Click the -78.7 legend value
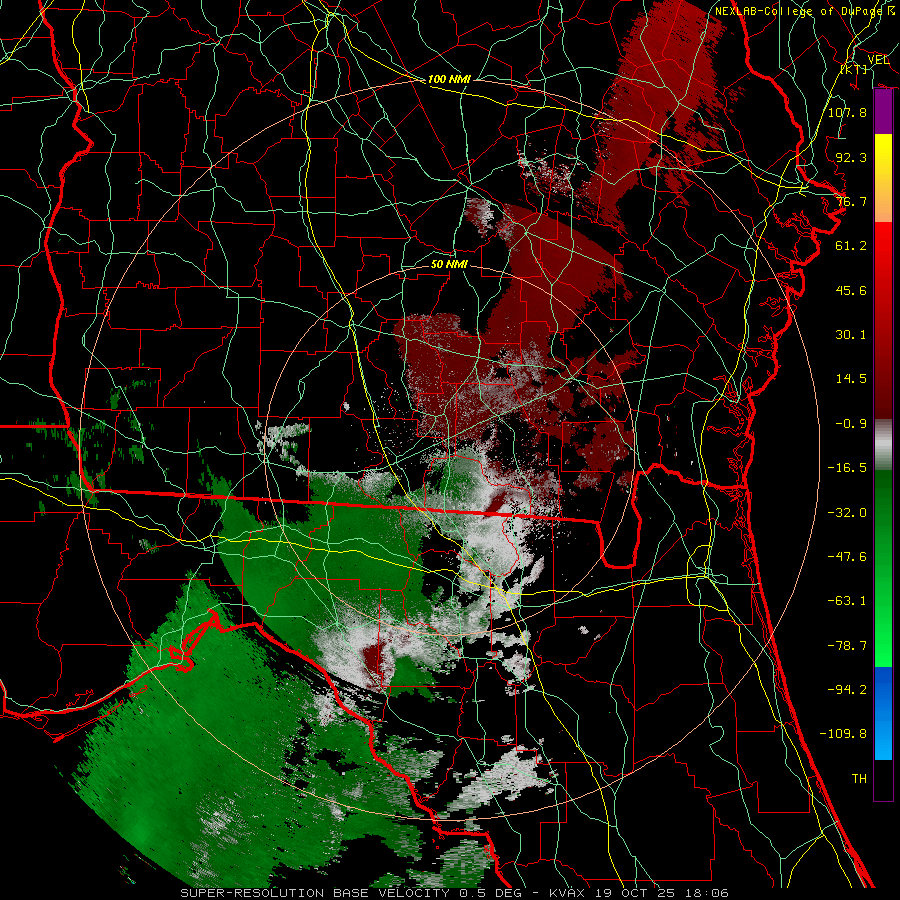Viewport: 900px width, 900px height. (847, 646)
